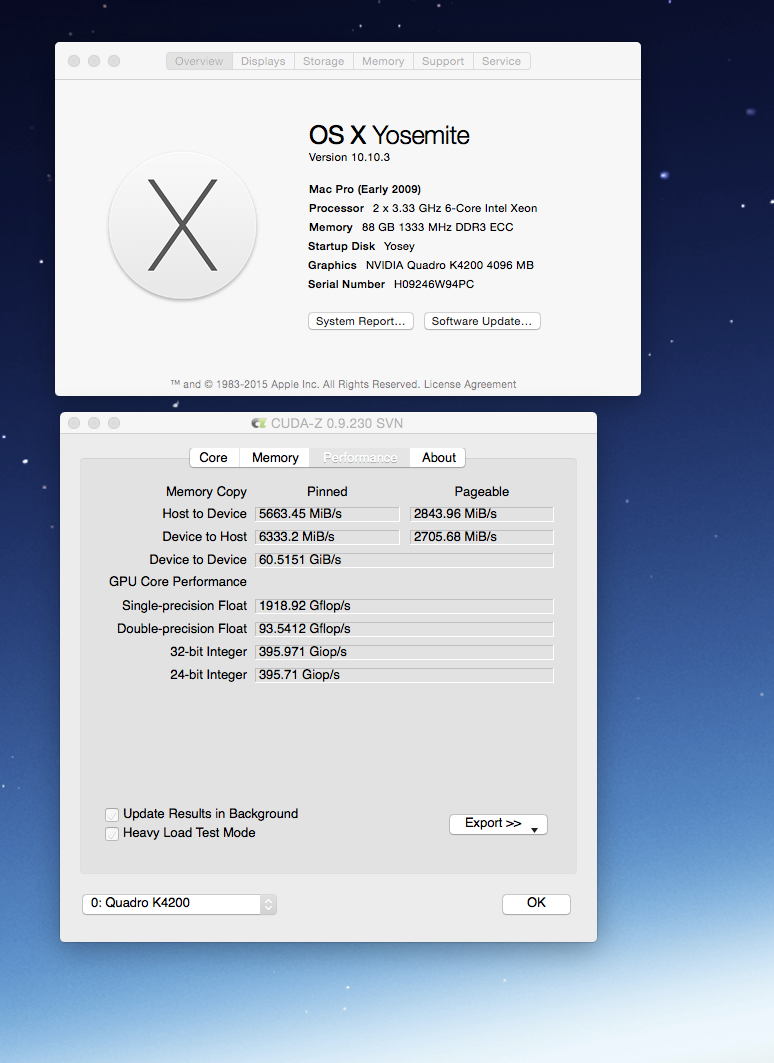Viewport: 774px width, 1063px height.
Task: Click the Double-precision Float 93.5412 Gflop/s field
Action: (x=404, y=629)
